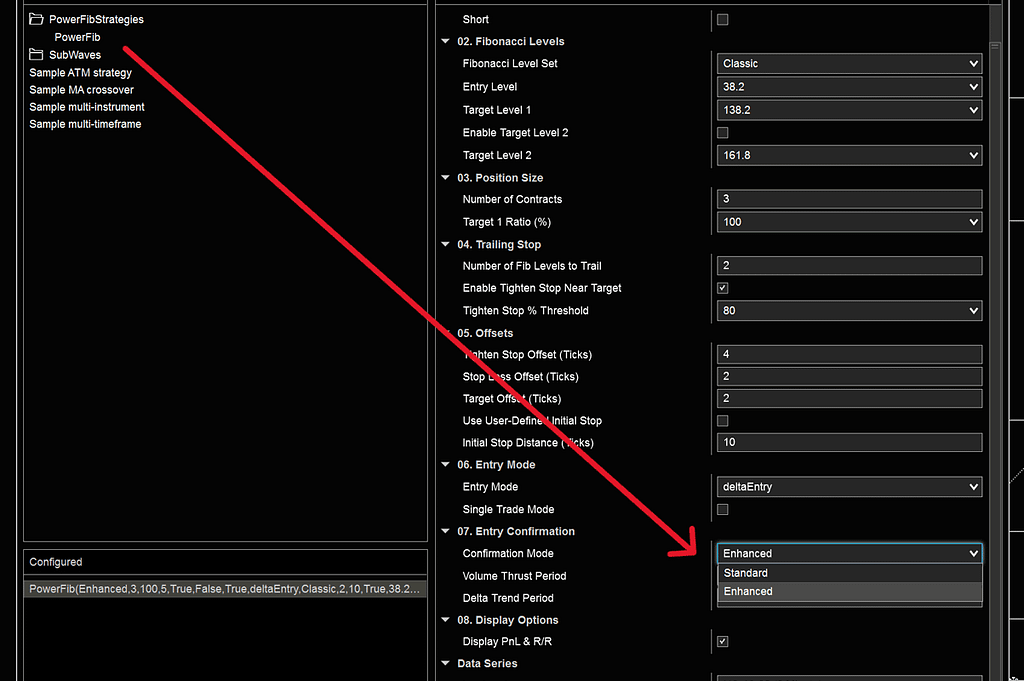
Task: Click the Number of Contracts field
Action: 848,198
